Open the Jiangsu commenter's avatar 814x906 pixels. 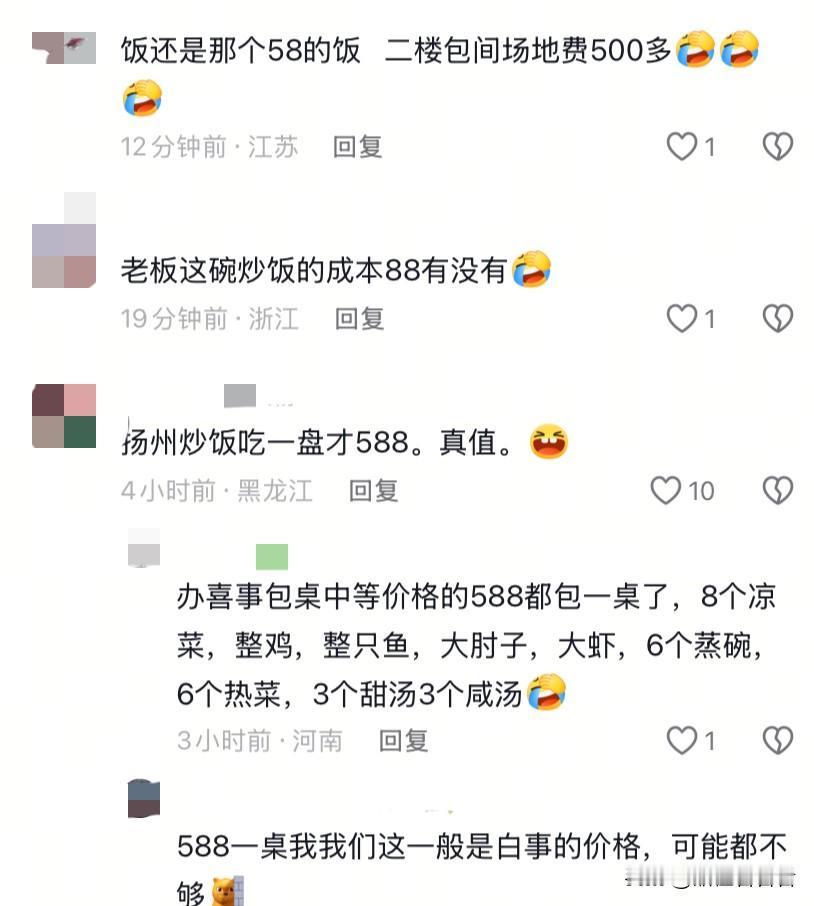tap(64, 47)
